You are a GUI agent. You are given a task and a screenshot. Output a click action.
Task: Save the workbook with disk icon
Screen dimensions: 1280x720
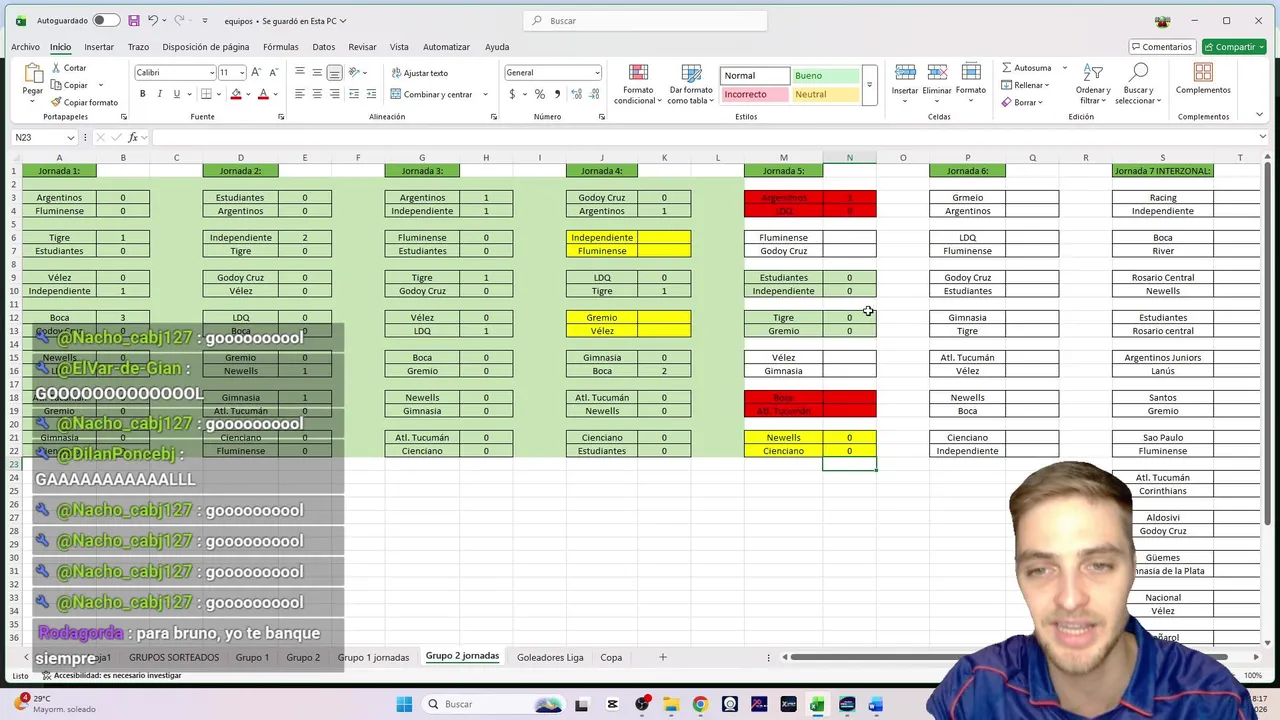(134, 20)
